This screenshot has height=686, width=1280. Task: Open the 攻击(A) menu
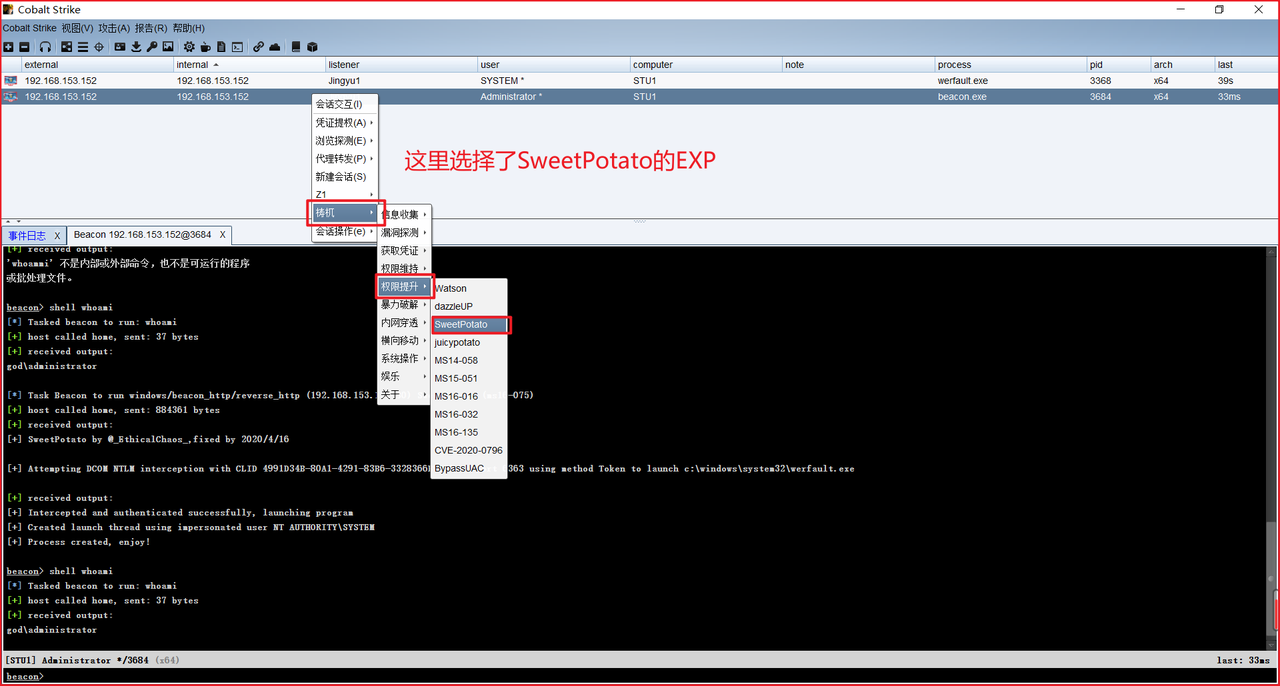click(x=114, y=28)
